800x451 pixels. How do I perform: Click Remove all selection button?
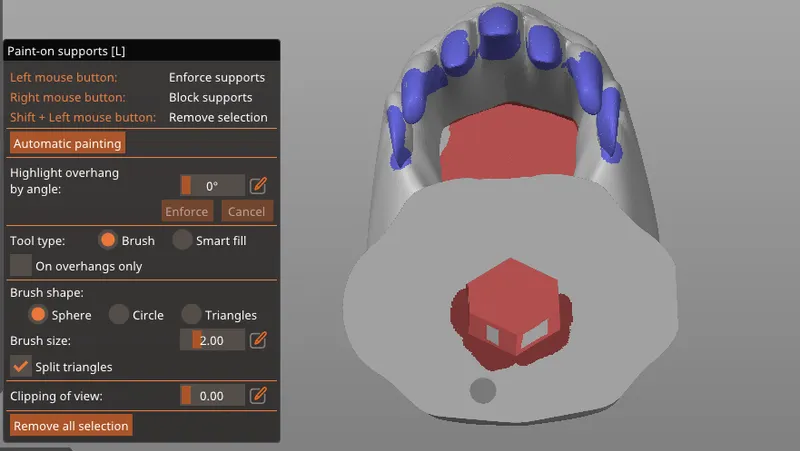[x=71, y=425]
